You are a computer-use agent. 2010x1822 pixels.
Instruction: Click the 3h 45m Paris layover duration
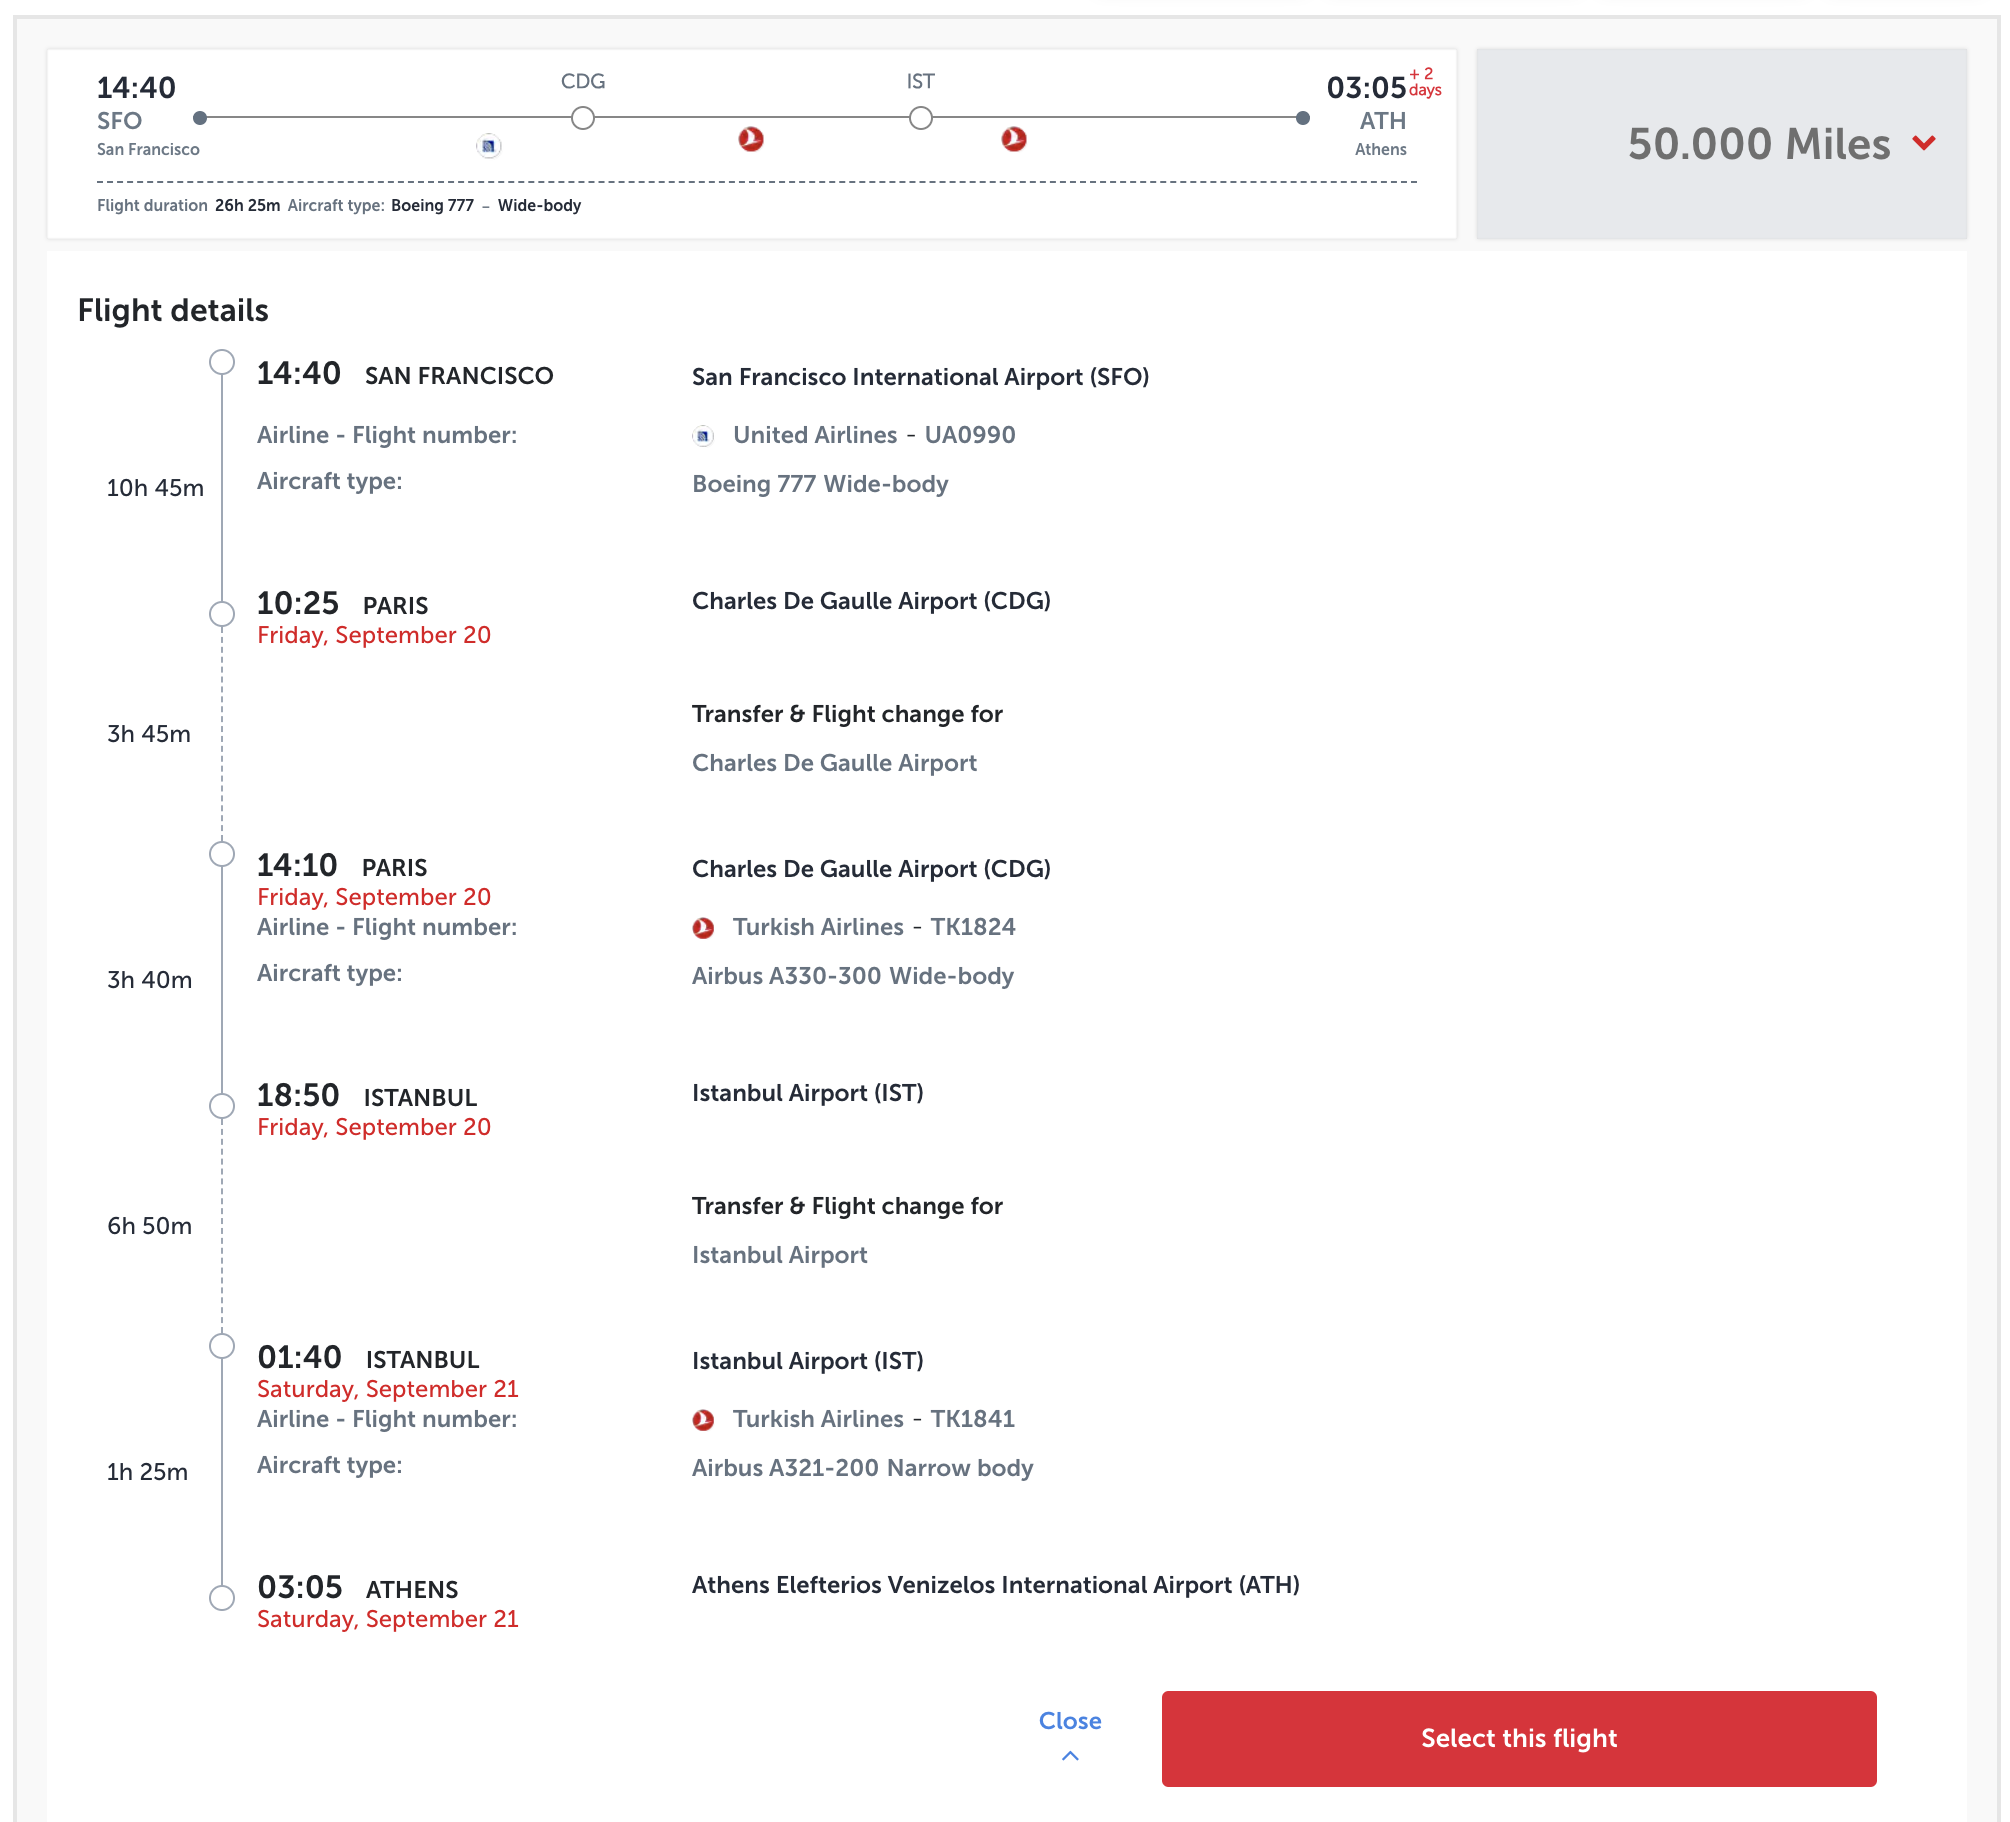tap(149, 734)
